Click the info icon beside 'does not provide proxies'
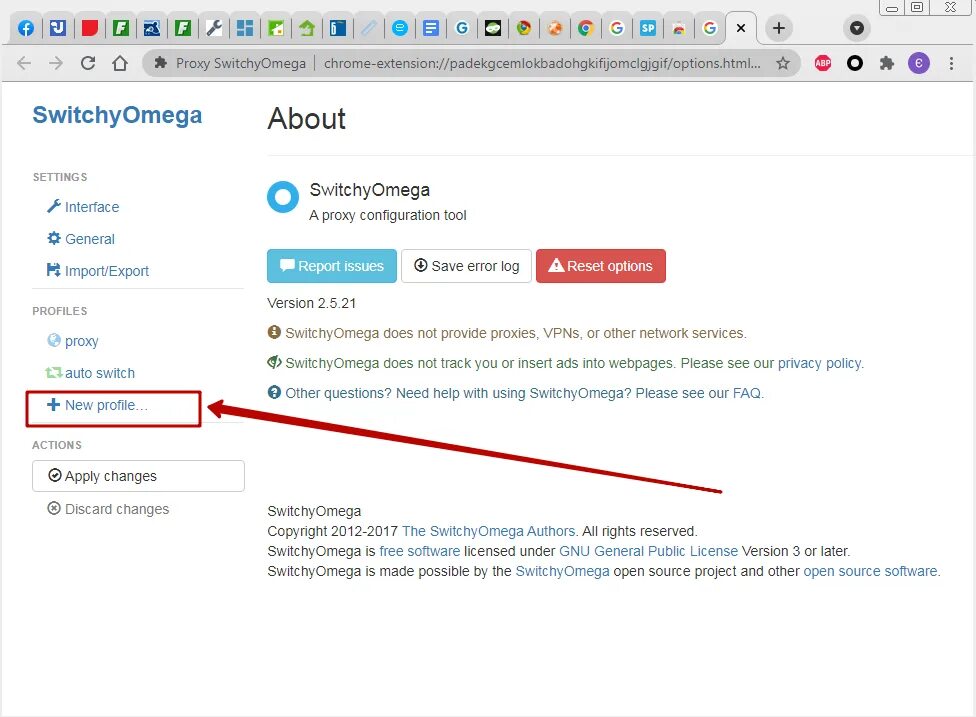 [x=274, y=332]
